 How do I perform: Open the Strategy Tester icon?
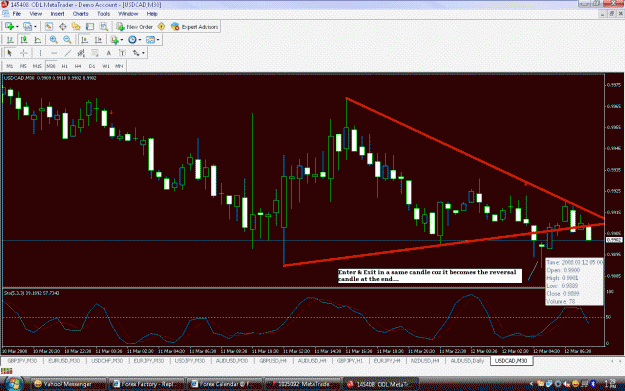[104, 27]
